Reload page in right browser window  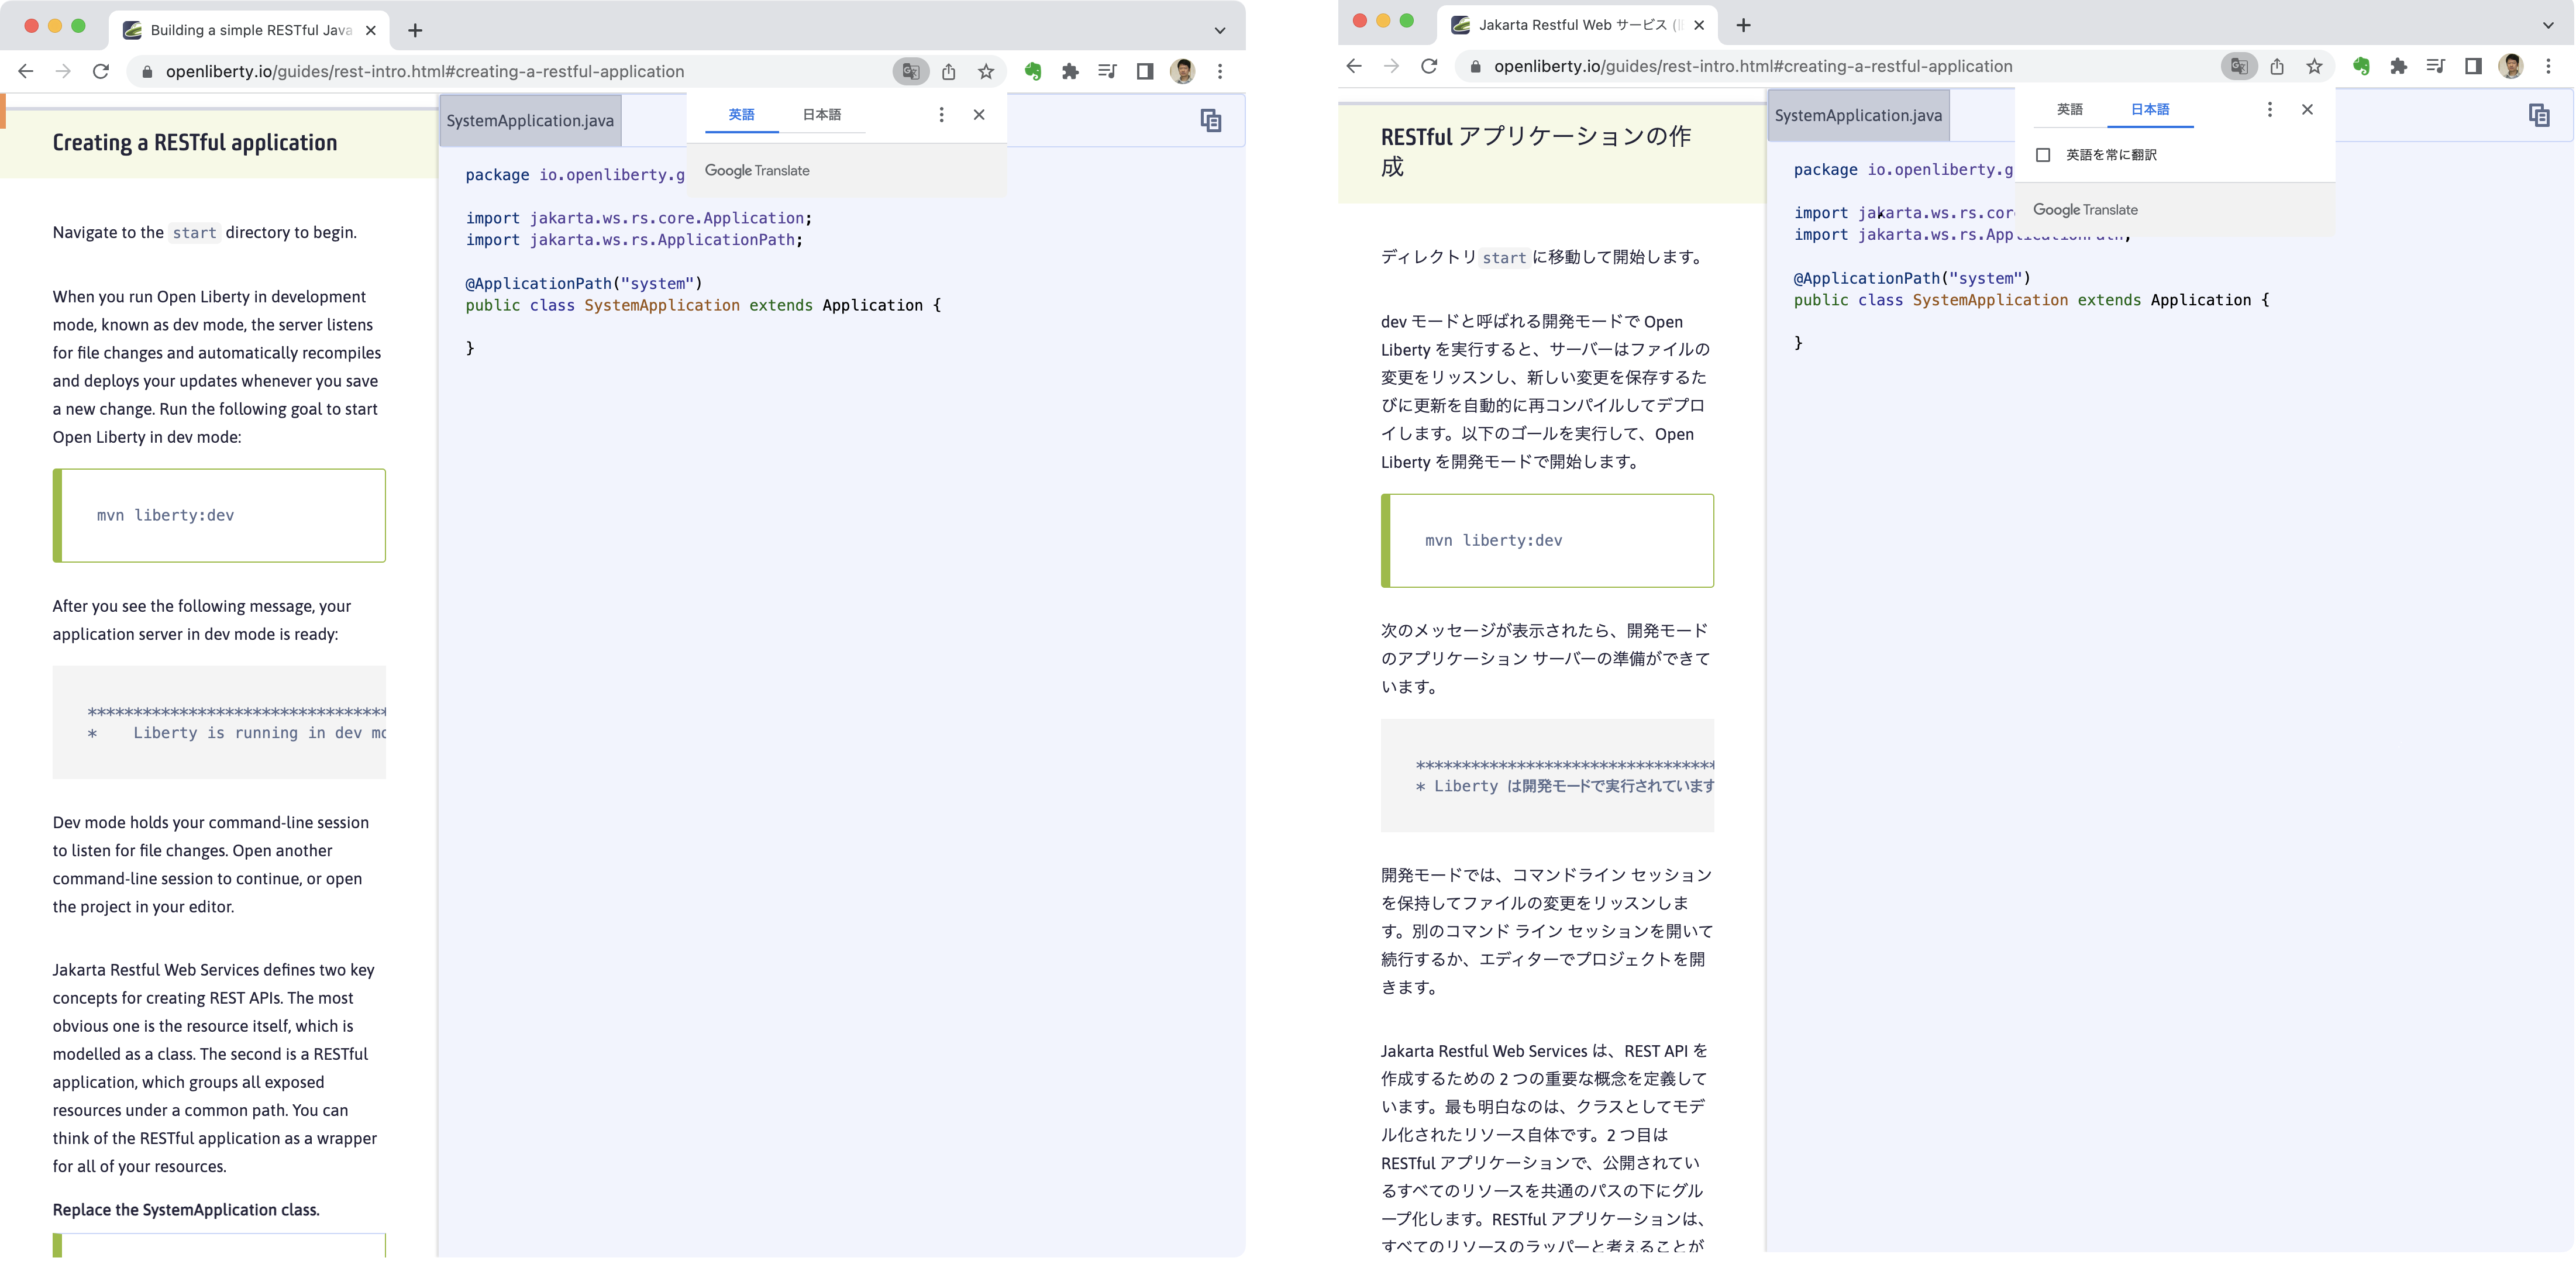click(1429, 66)
